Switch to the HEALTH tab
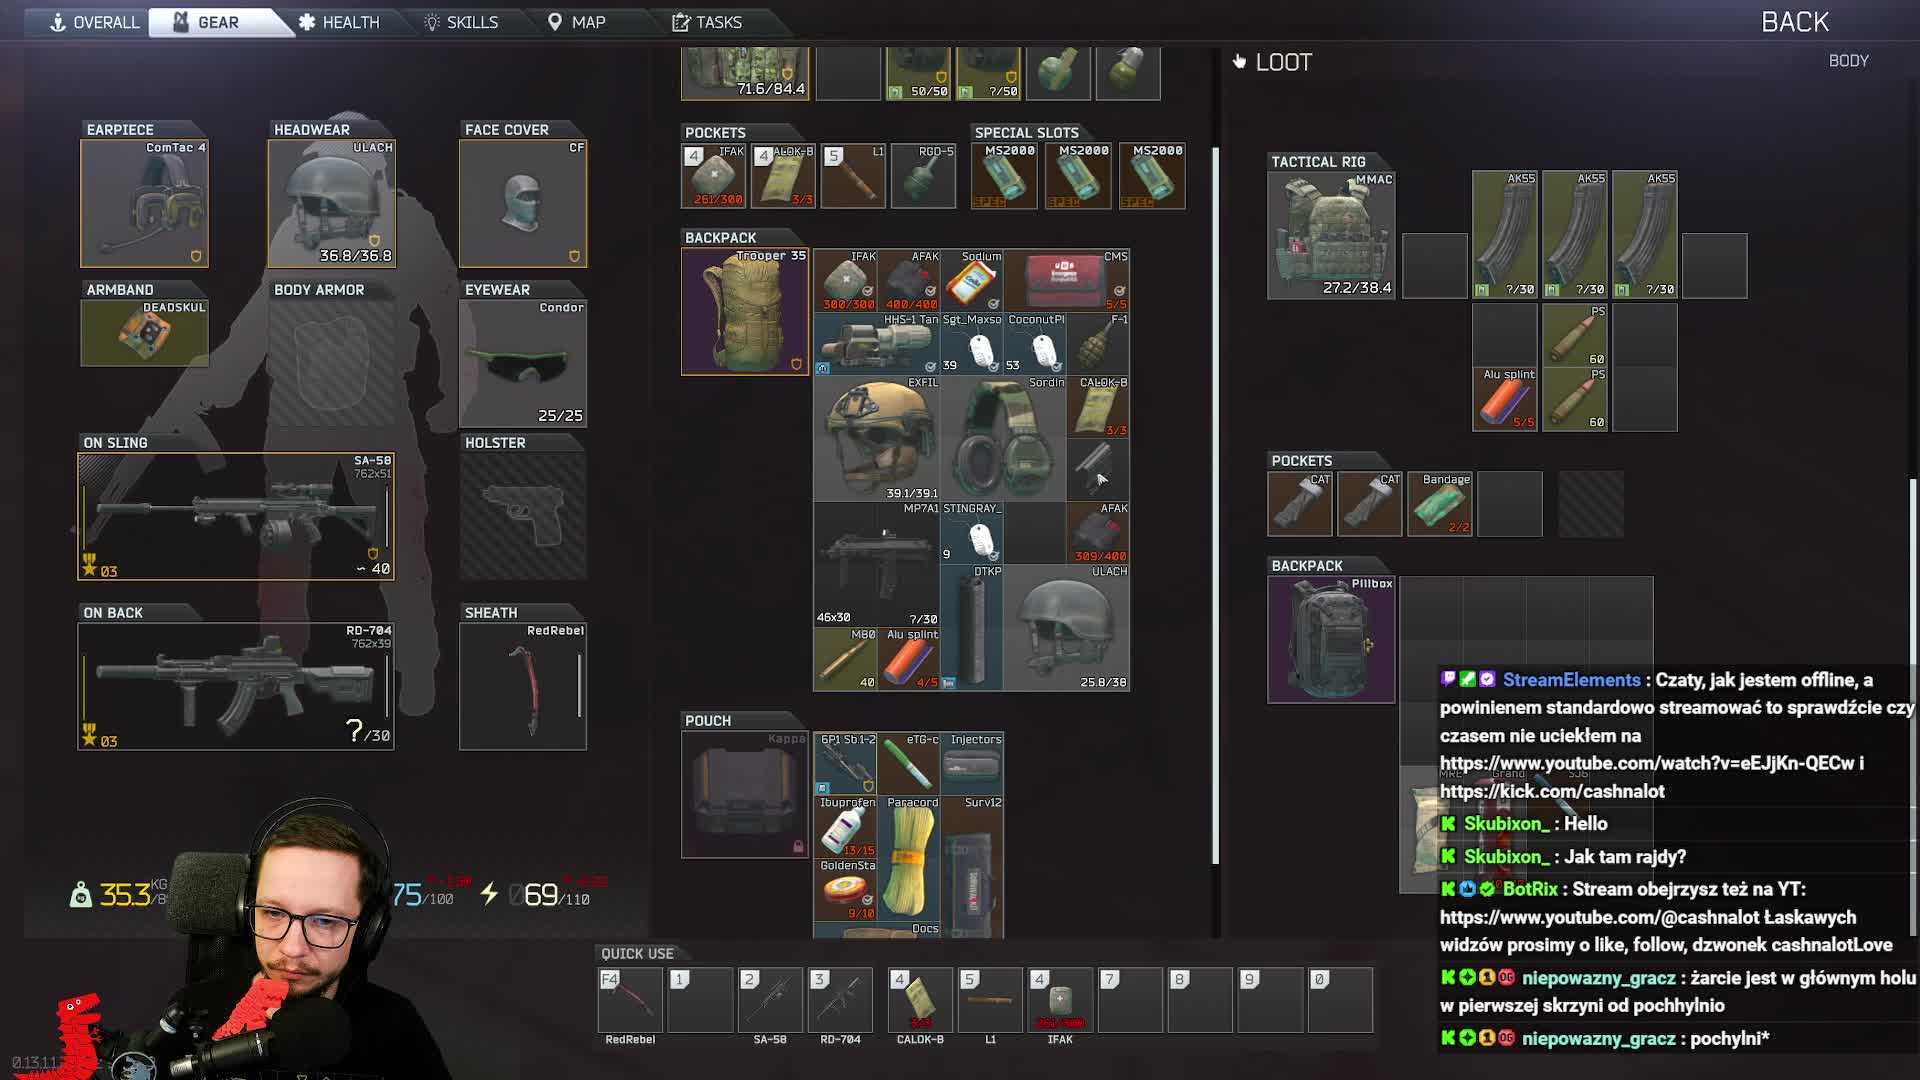Viewport: 1920px width, 1080px height. click(339, 22)
